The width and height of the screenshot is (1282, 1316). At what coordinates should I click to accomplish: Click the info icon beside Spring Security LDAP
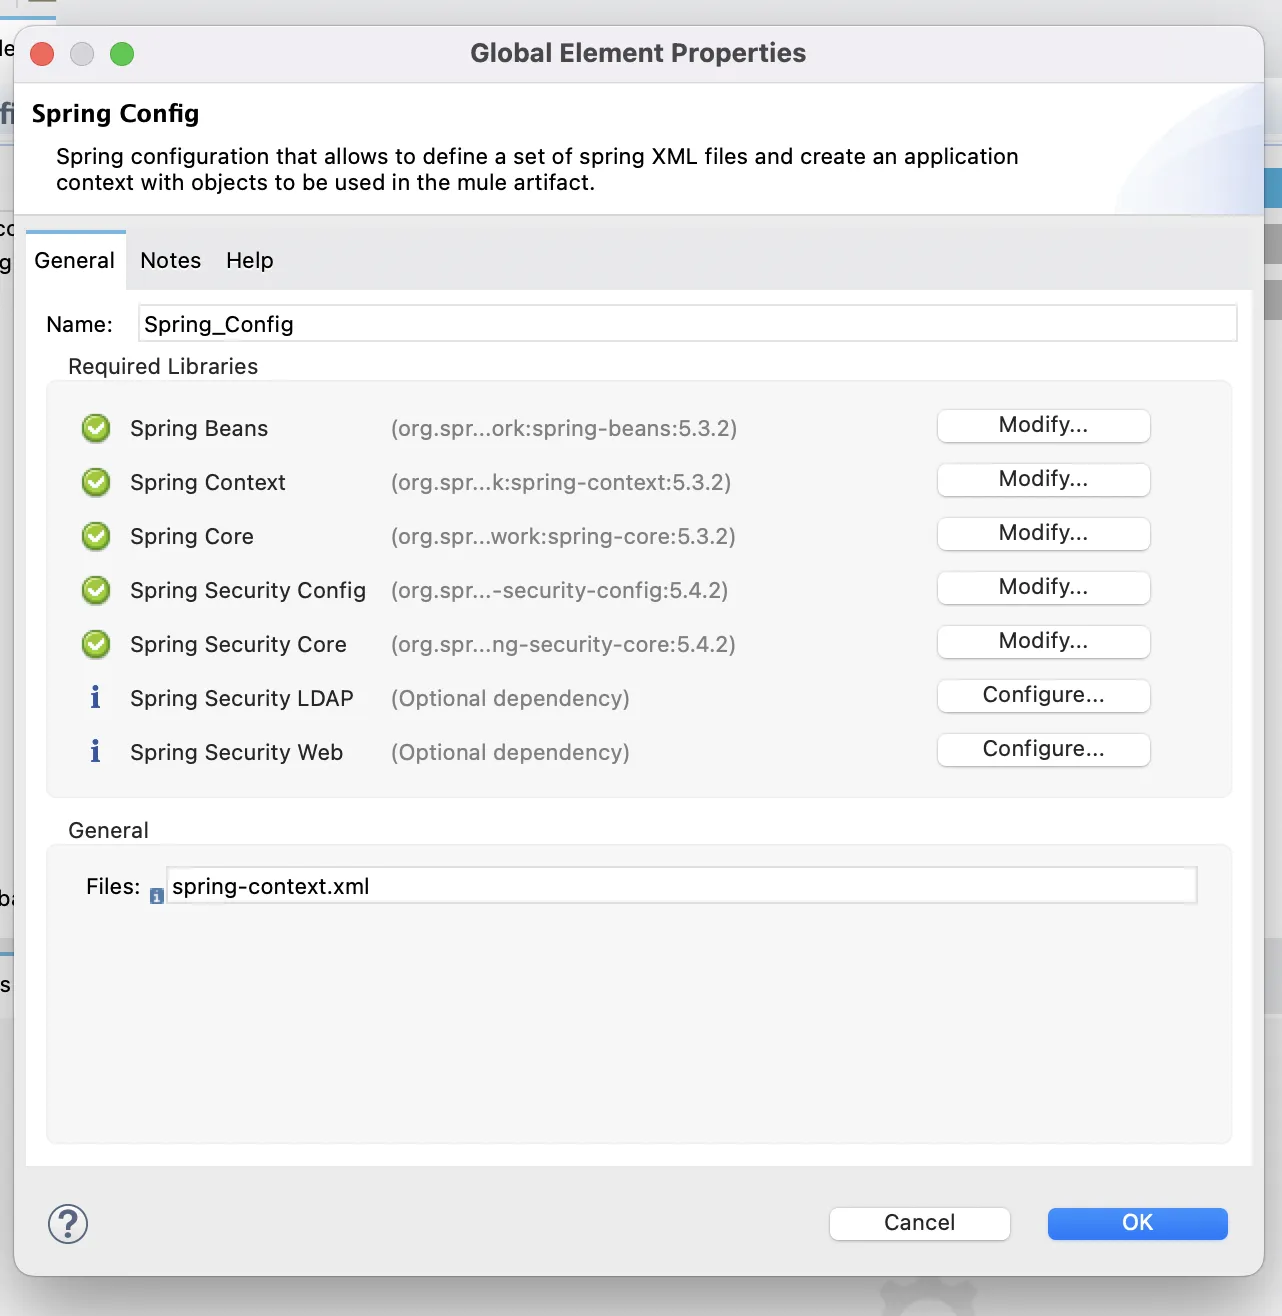95,697
